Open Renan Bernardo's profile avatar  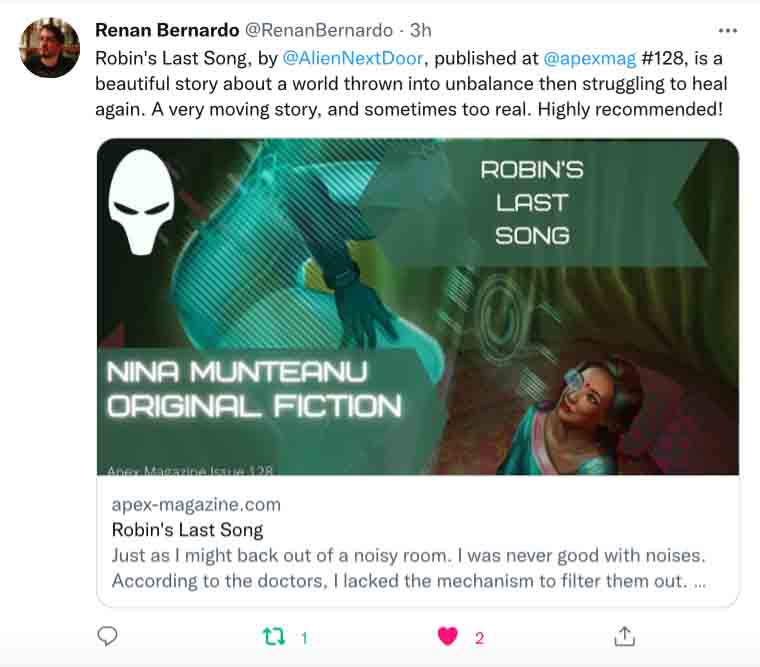tap(49, 47)
